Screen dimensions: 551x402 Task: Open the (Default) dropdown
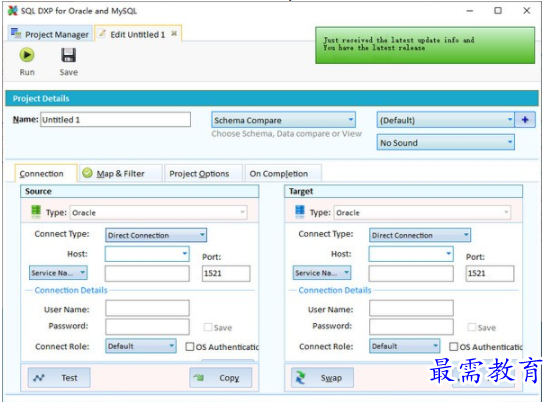click(x=445, y=120)
